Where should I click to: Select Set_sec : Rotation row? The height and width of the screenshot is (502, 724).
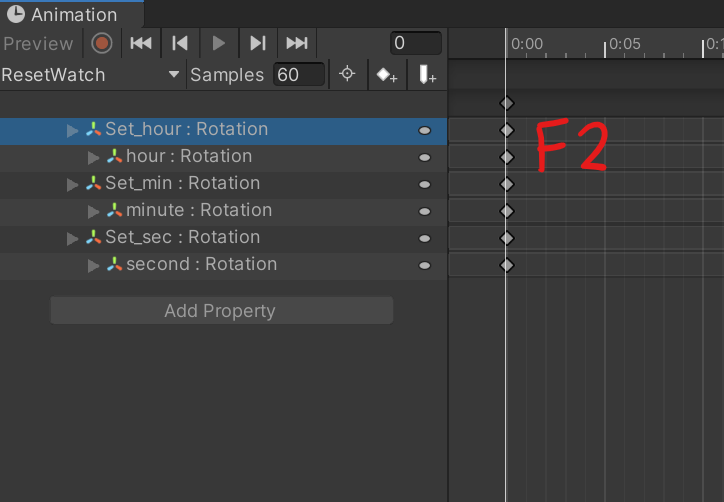[x=223, y=239]
